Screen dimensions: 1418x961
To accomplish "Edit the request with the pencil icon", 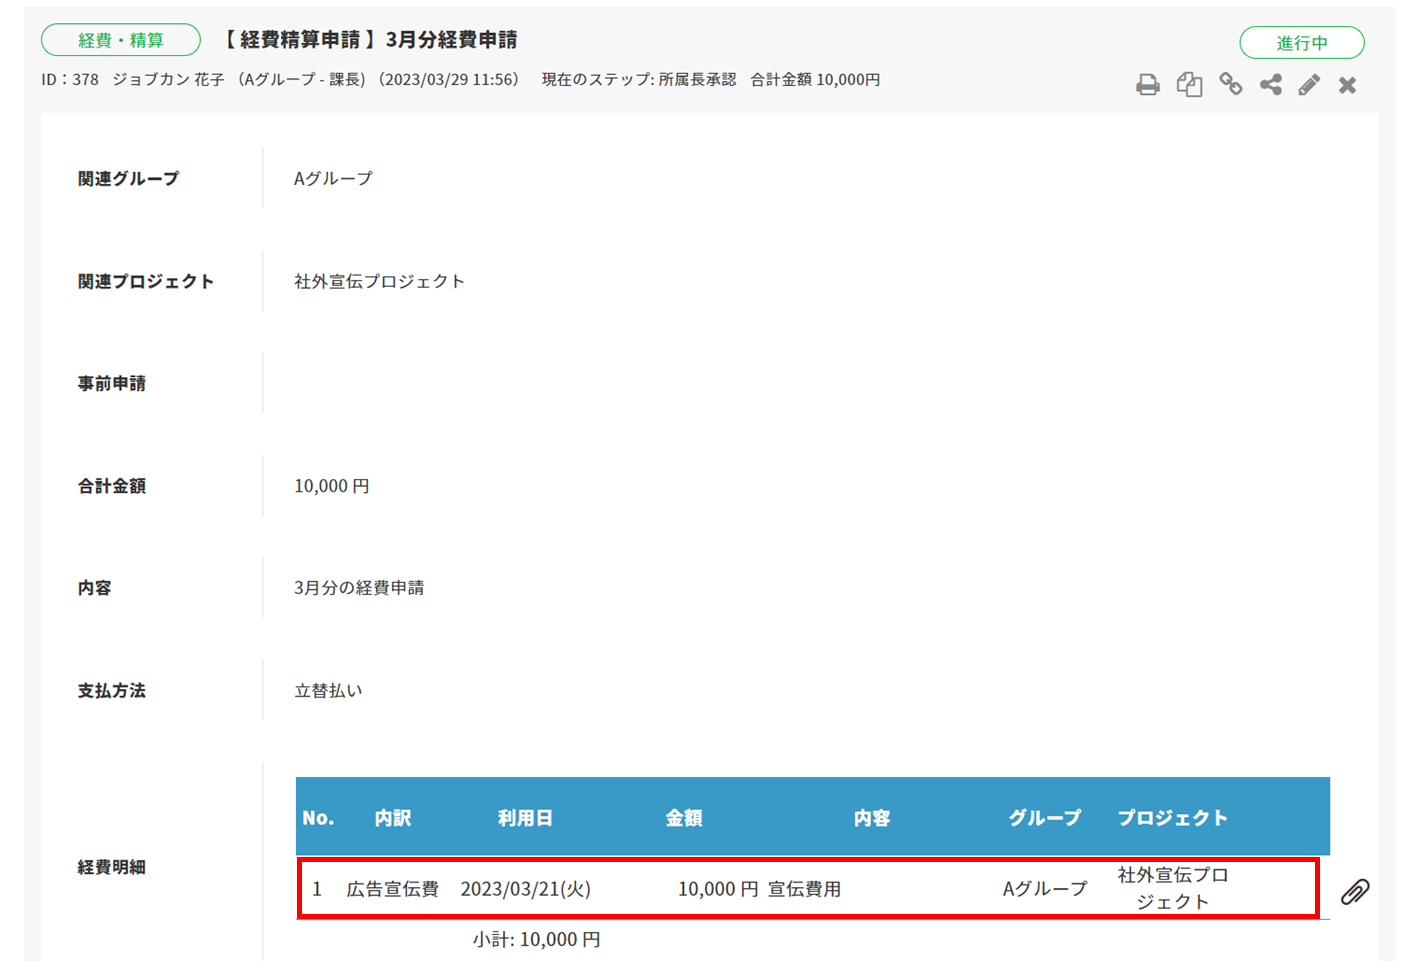I will click(1309, 85).
